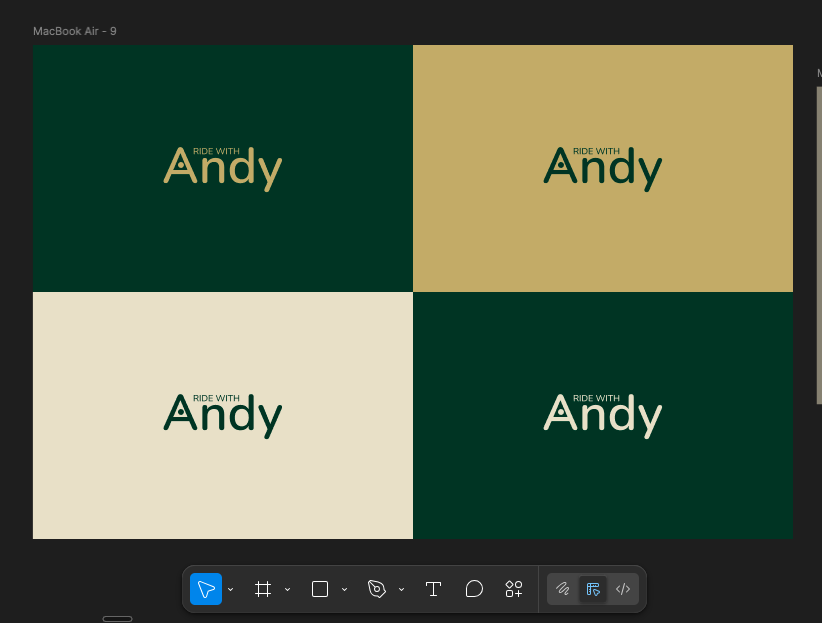Click green Andy logo on cream background
Viewport: 822px width, 623px height.
[223, 416]
